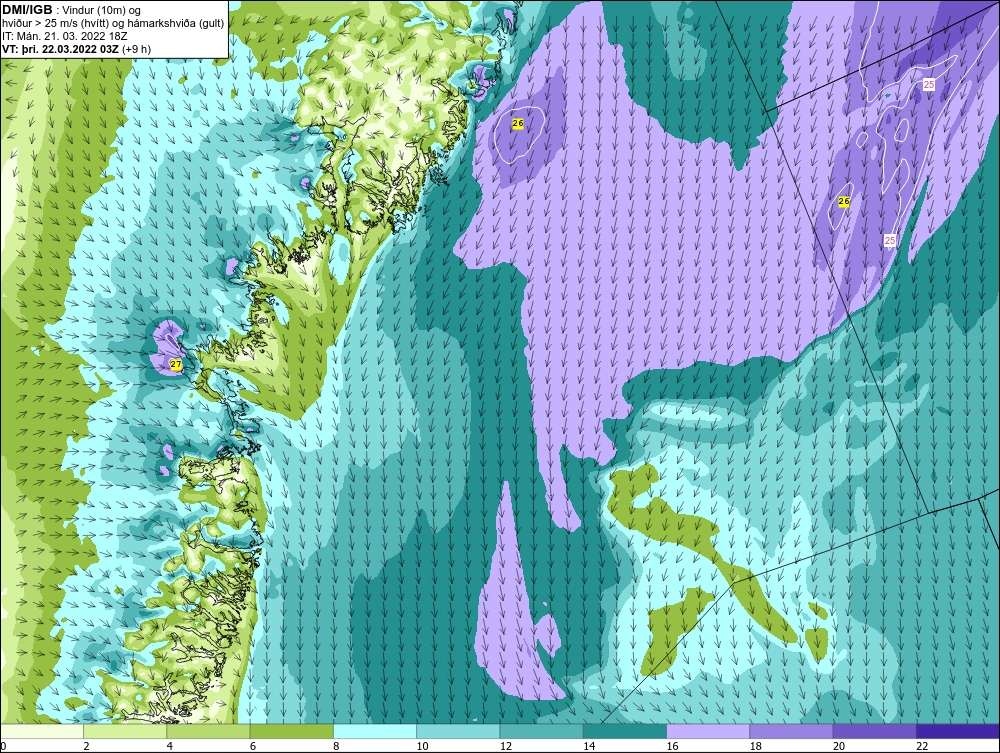The width and height of the screenshot is (1000, 753).
Task: Select the 18-20 m/s medium purple swatch
Action: point(791,731)
